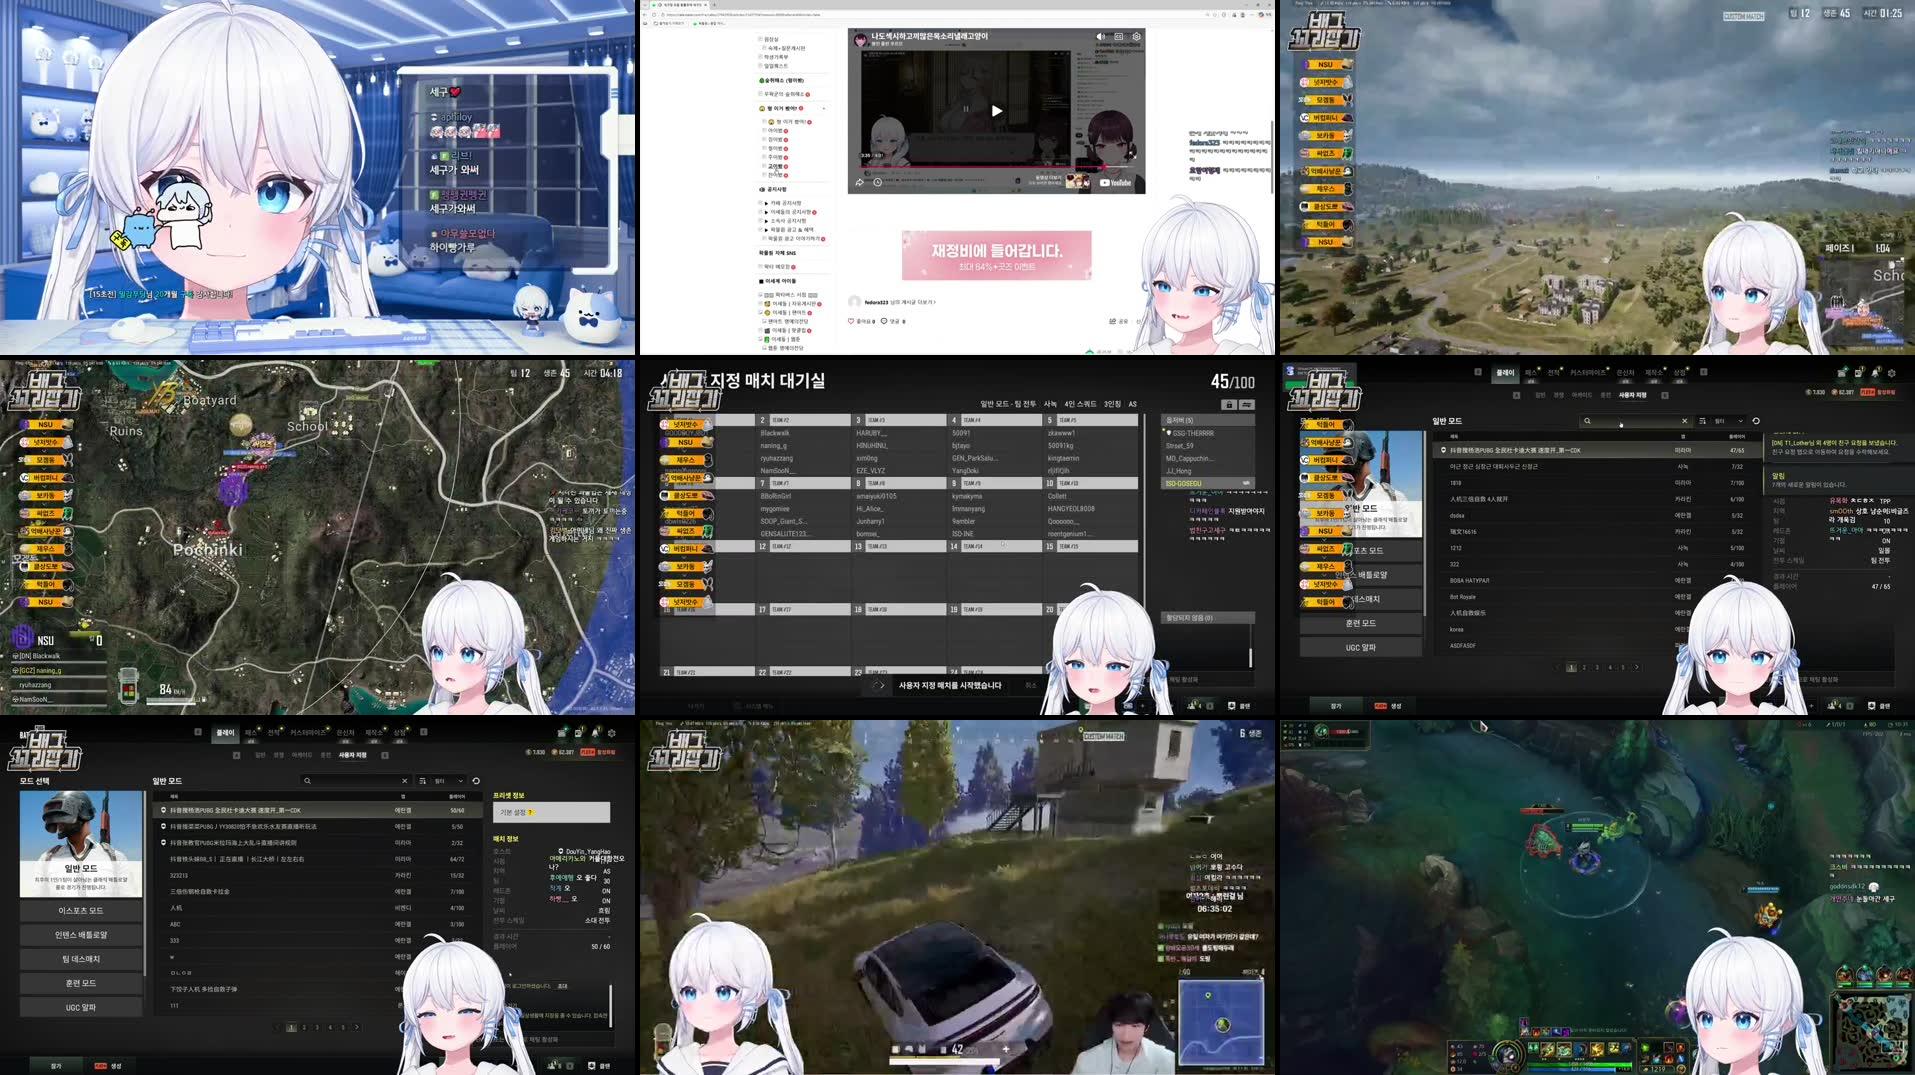Screen dimensions: 1915x1075
Task: Select the 이스포츠 모드 mode button
Action: coord(83,911)
